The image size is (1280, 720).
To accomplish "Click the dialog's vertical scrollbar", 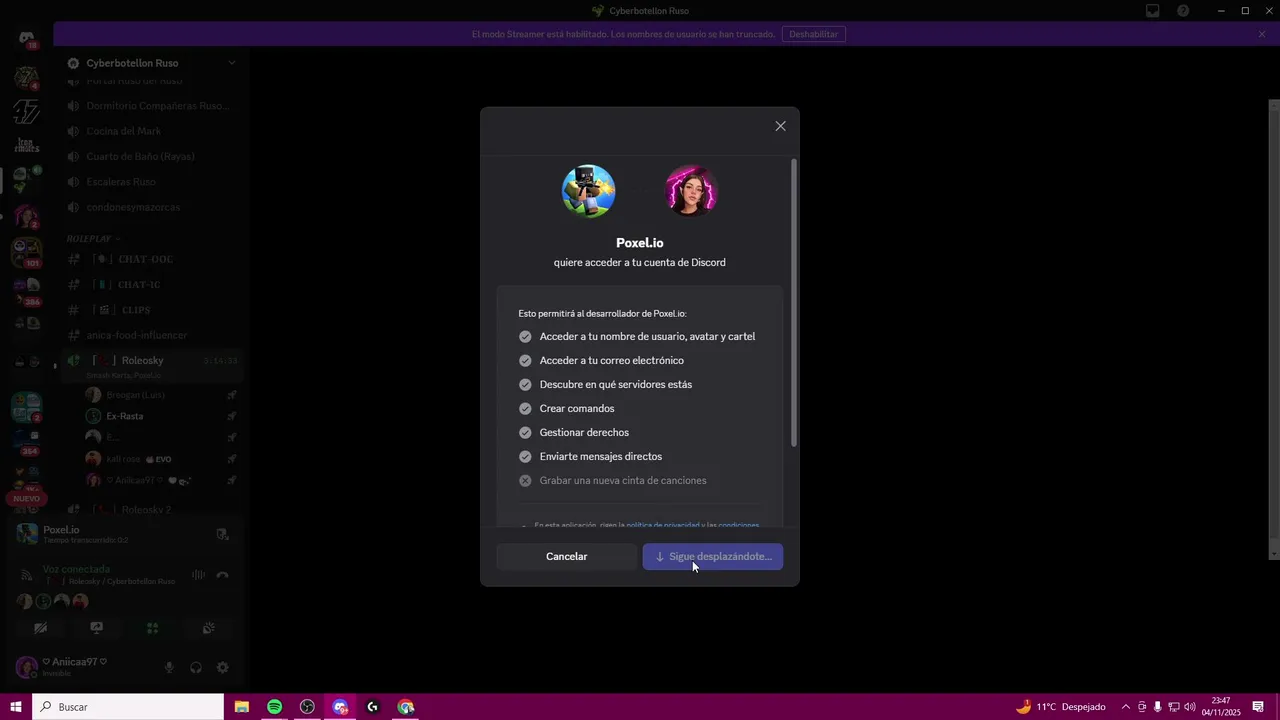I will (x=794, y=302).
